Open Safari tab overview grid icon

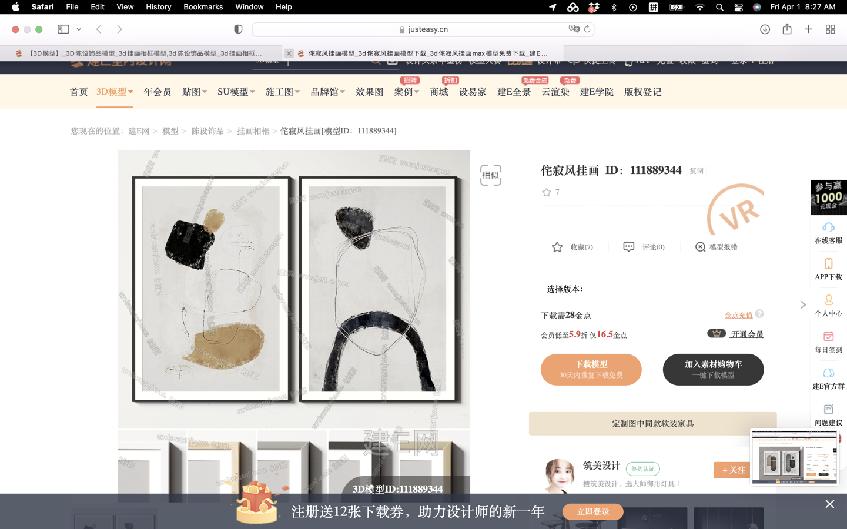pos(830,29)
